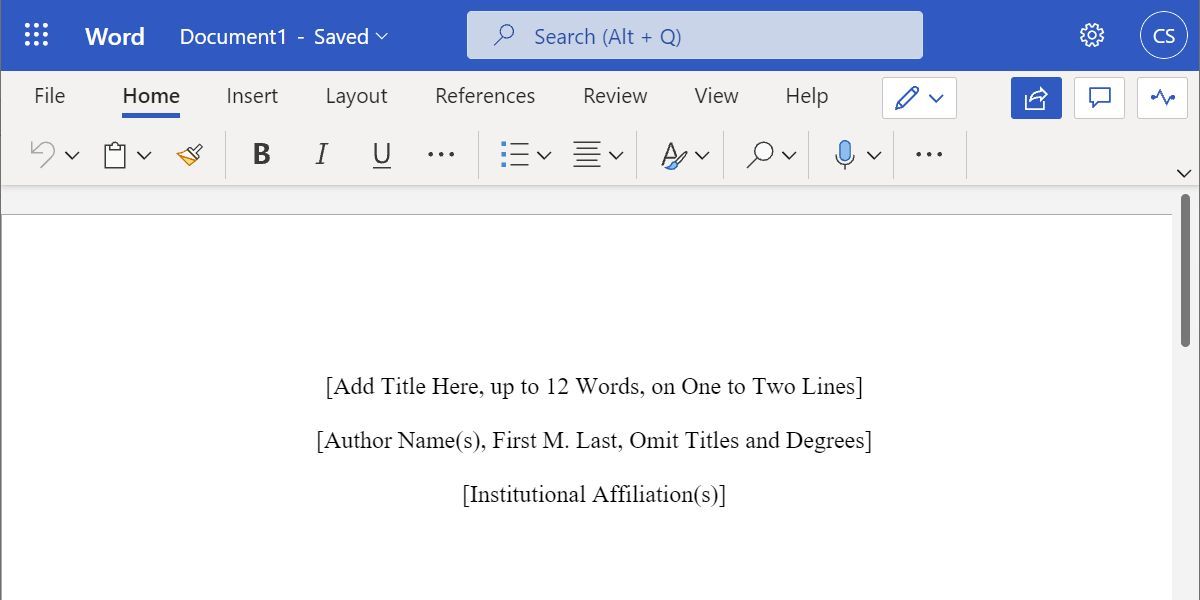Image resolution: width=1200 pixels, height=600 pixels.
Task: Expand the Find dropdown arrow
Action: (x=789, y=155)
